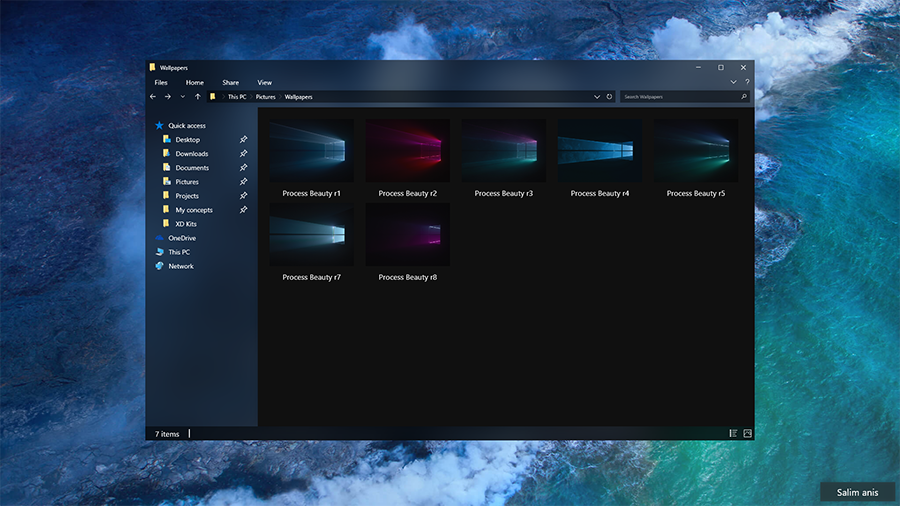Expand the ribbon with the chevron
The height and width of the screenshot is (506, 900).
pos(734,82)
